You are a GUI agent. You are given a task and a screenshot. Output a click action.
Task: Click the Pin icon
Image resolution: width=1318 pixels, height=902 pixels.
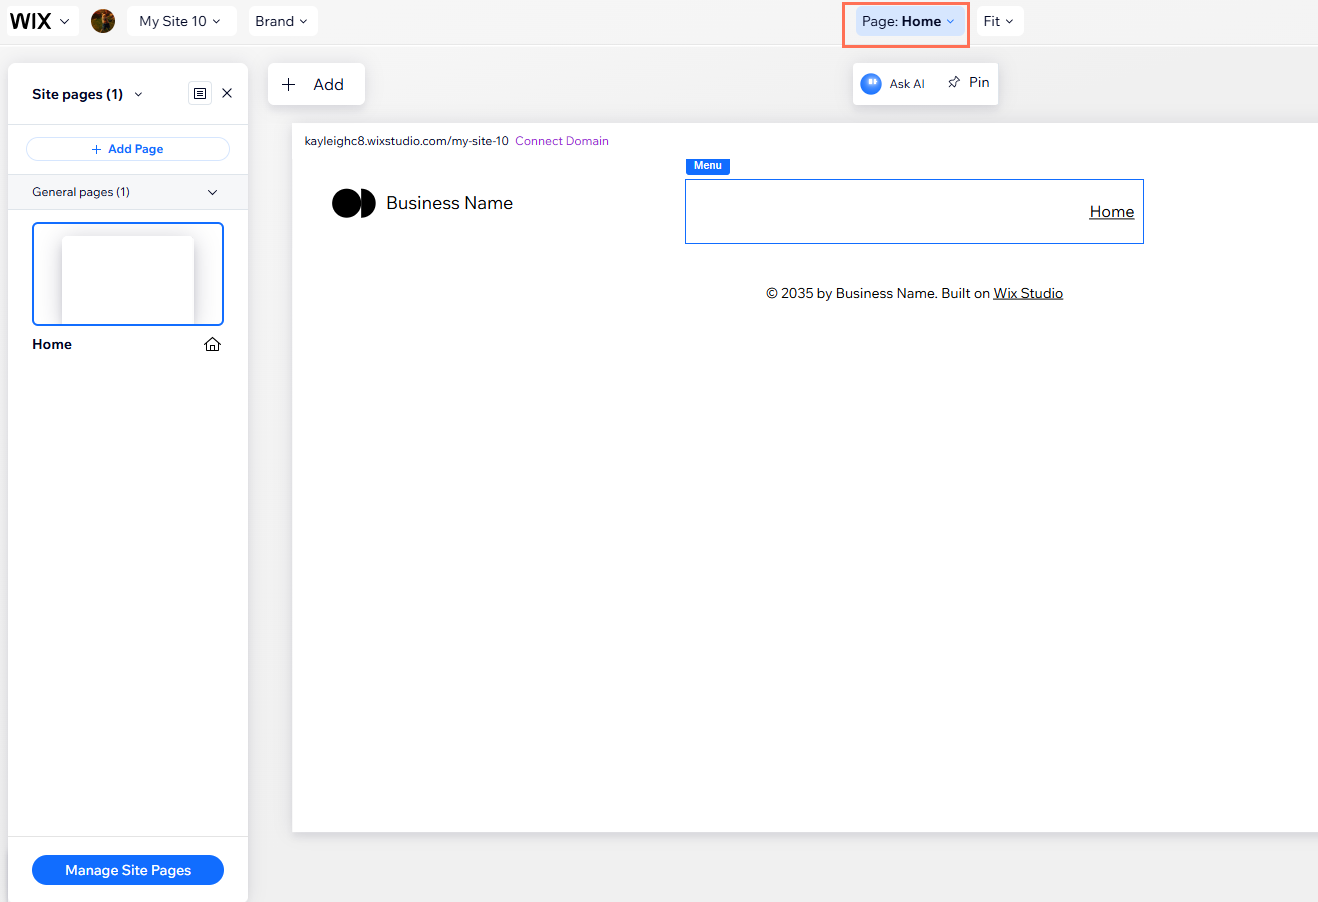pyautogui.click(x=954, y=83)
